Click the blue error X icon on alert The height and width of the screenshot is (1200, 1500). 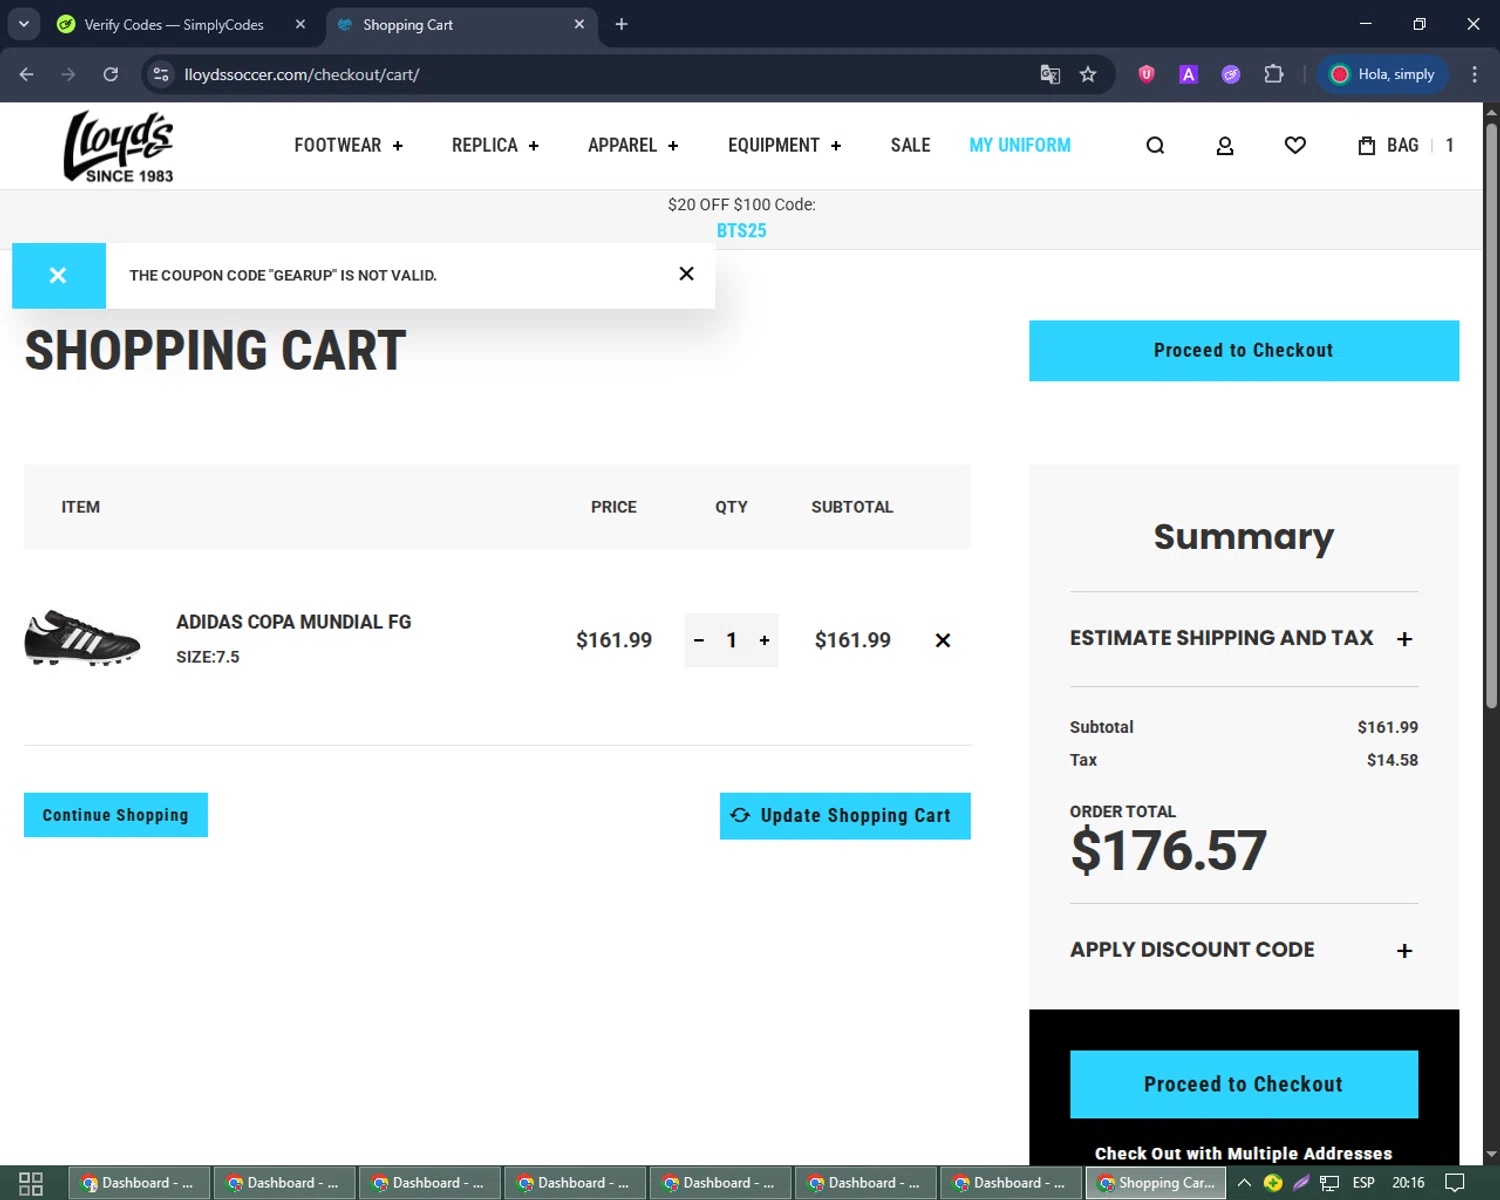(x=58, y=275)
